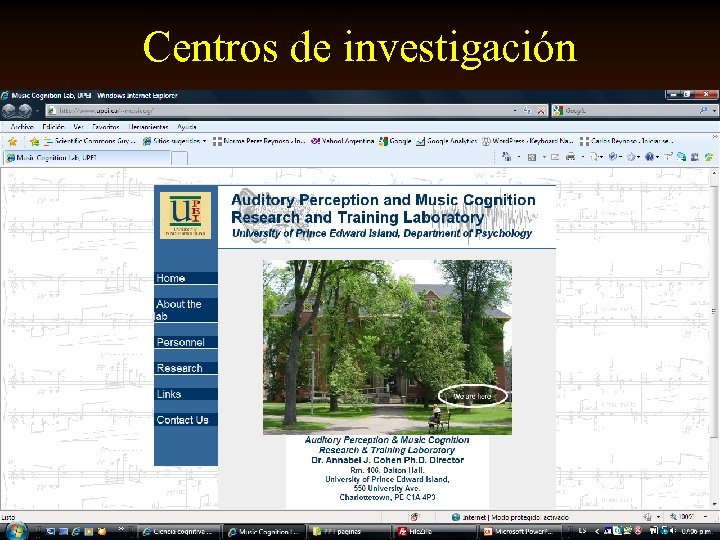
Task: Open the Ayuda menu
Action: click(x=186, y=127)
